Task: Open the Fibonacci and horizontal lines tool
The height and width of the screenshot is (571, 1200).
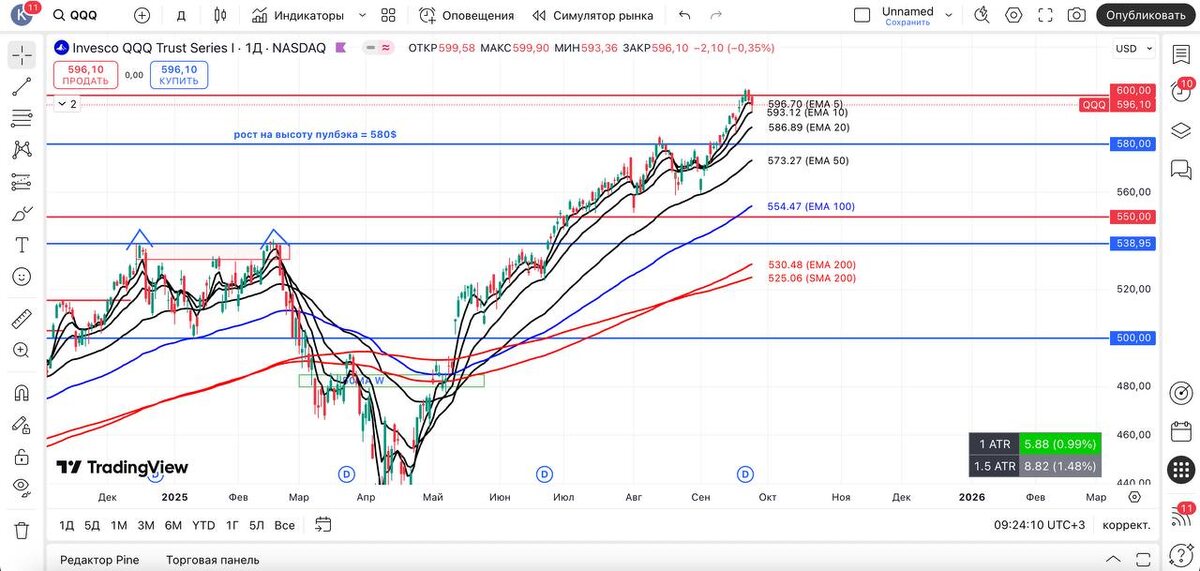Action: (21, 118)
